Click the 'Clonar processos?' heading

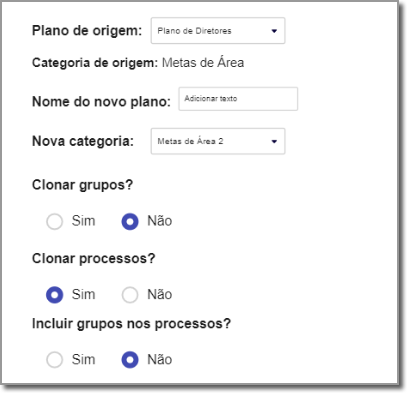(x=94, y=259)
